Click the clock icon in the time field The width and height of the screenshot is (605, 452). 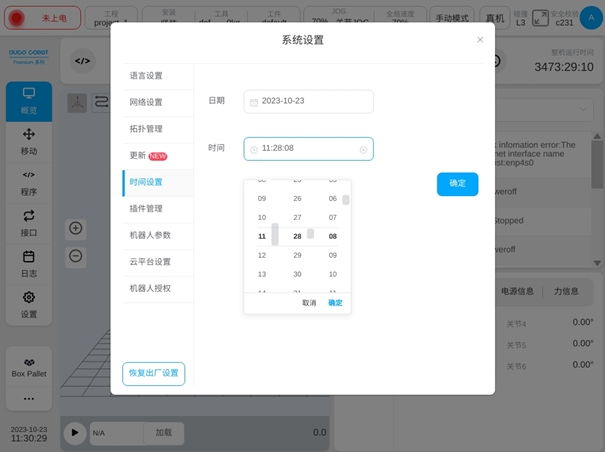[x=254, y=149]
